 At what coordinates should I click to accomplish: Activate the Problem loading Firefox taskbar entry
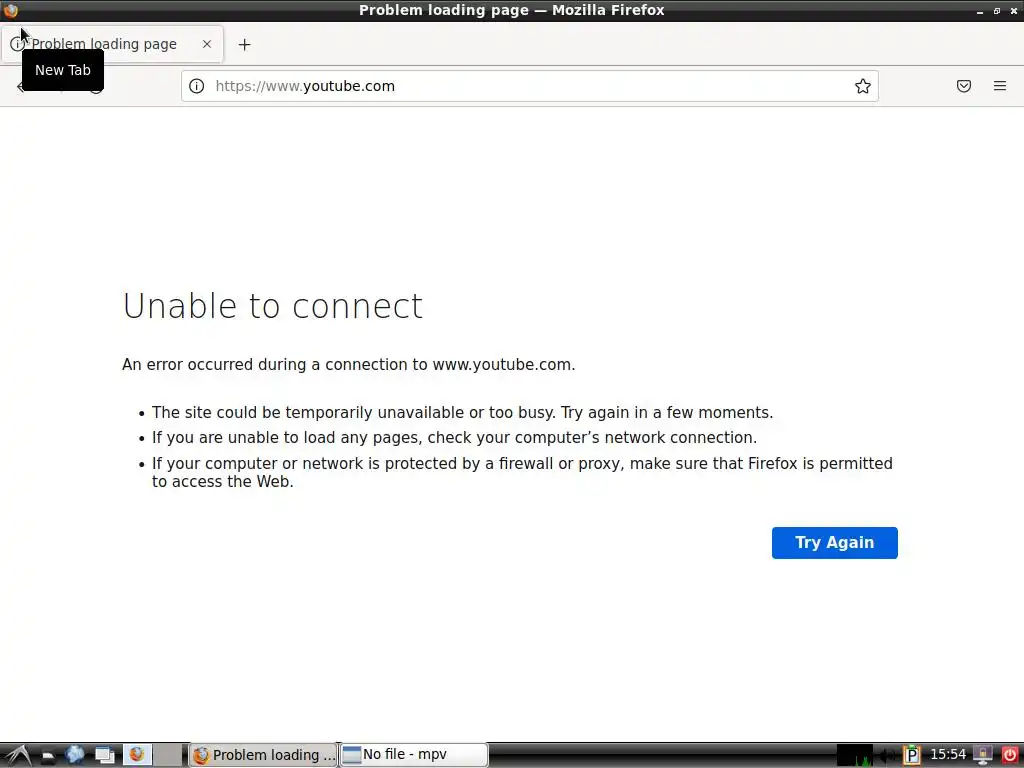coord(263,755)
